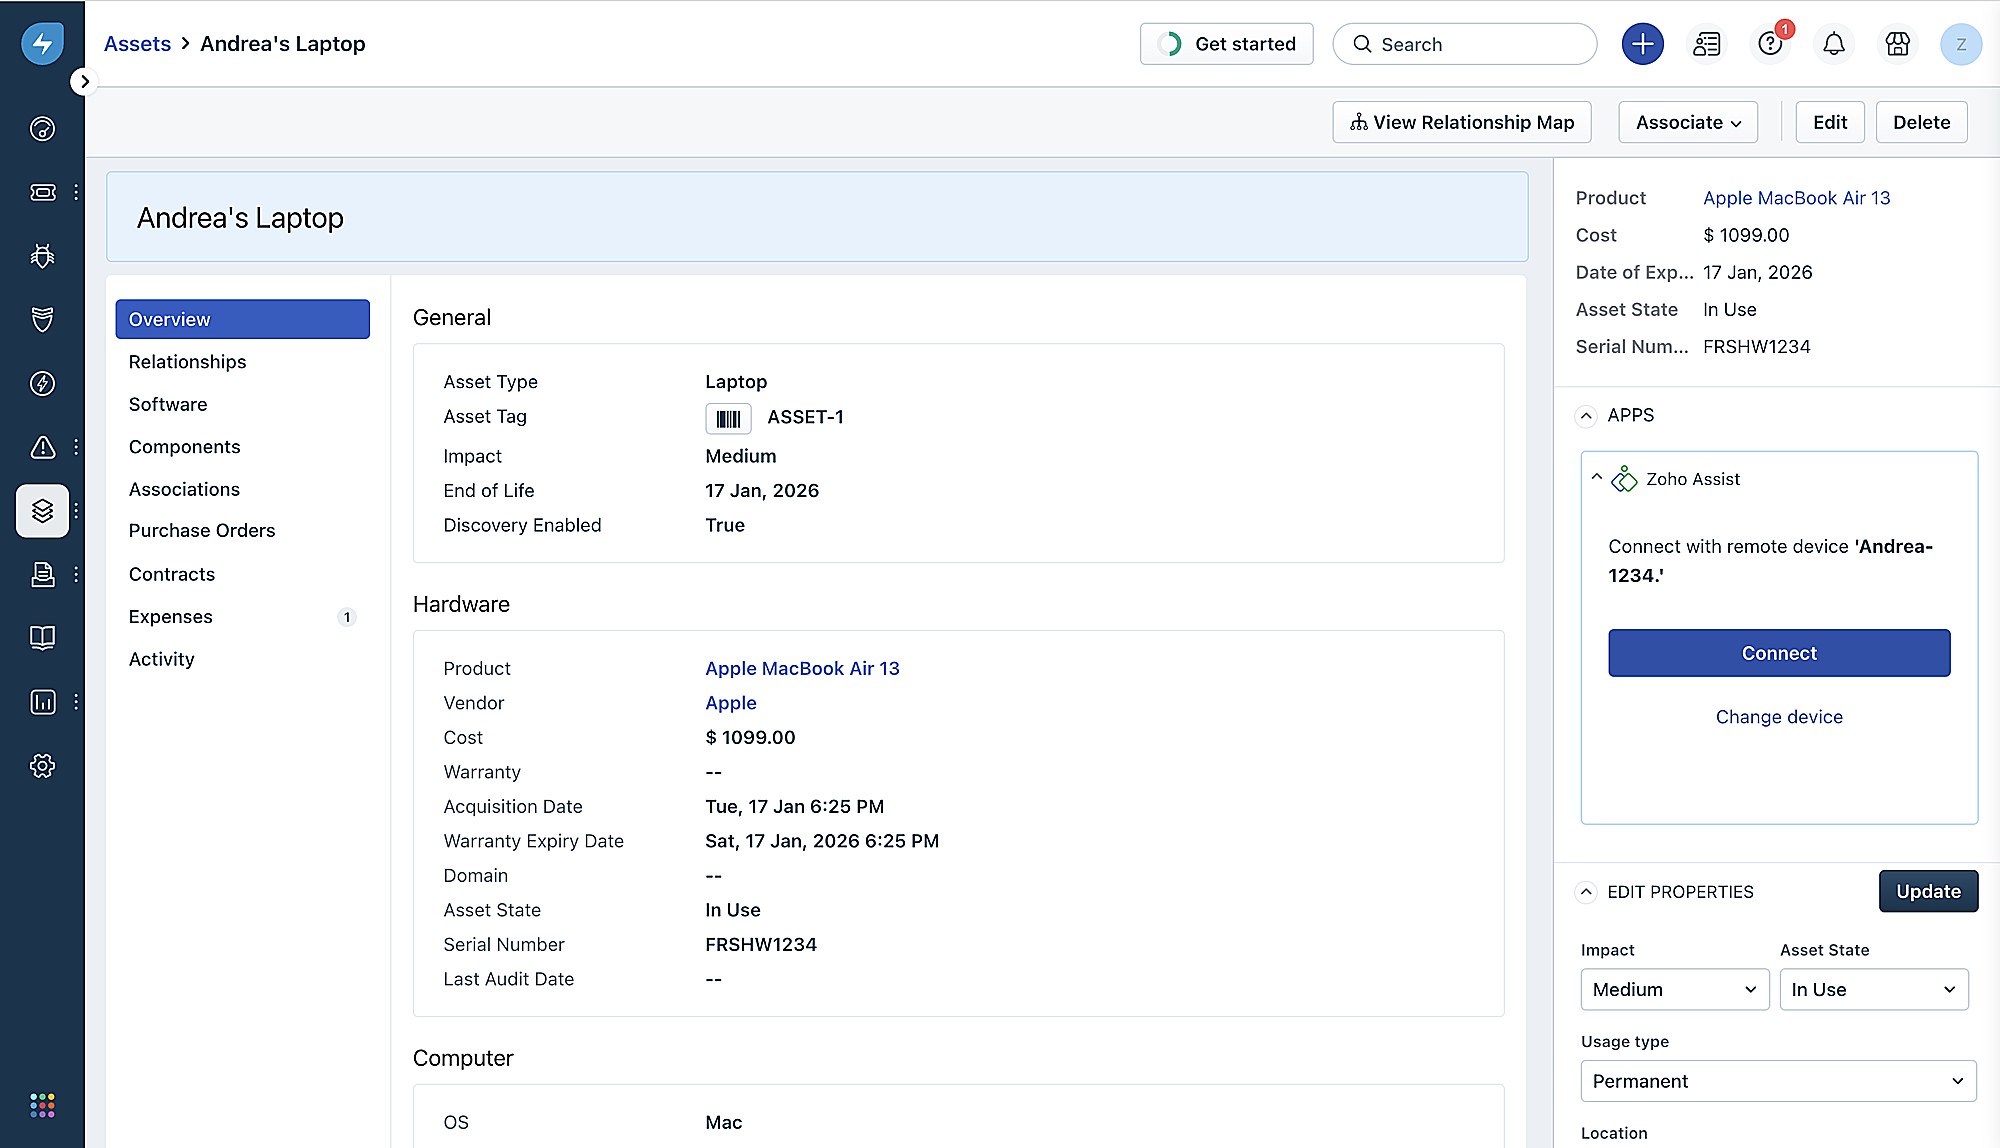Open Admin settings gear in sidebar

[42, 766]
